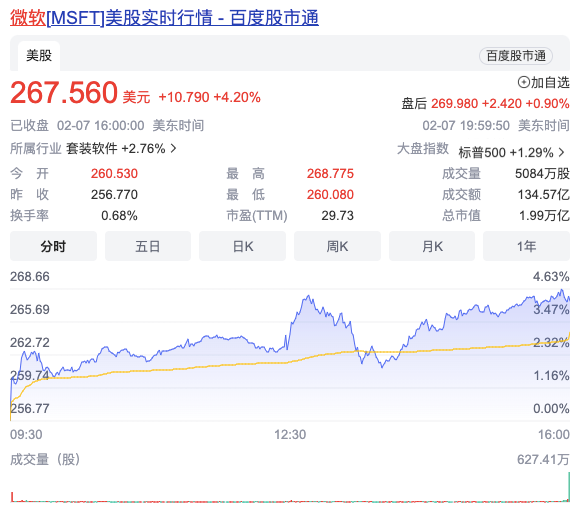The width and height of the screenshot is (579, 511).
Task: Click the 盘后 269.980 after-hours price
Action: (x=454, y=103)
